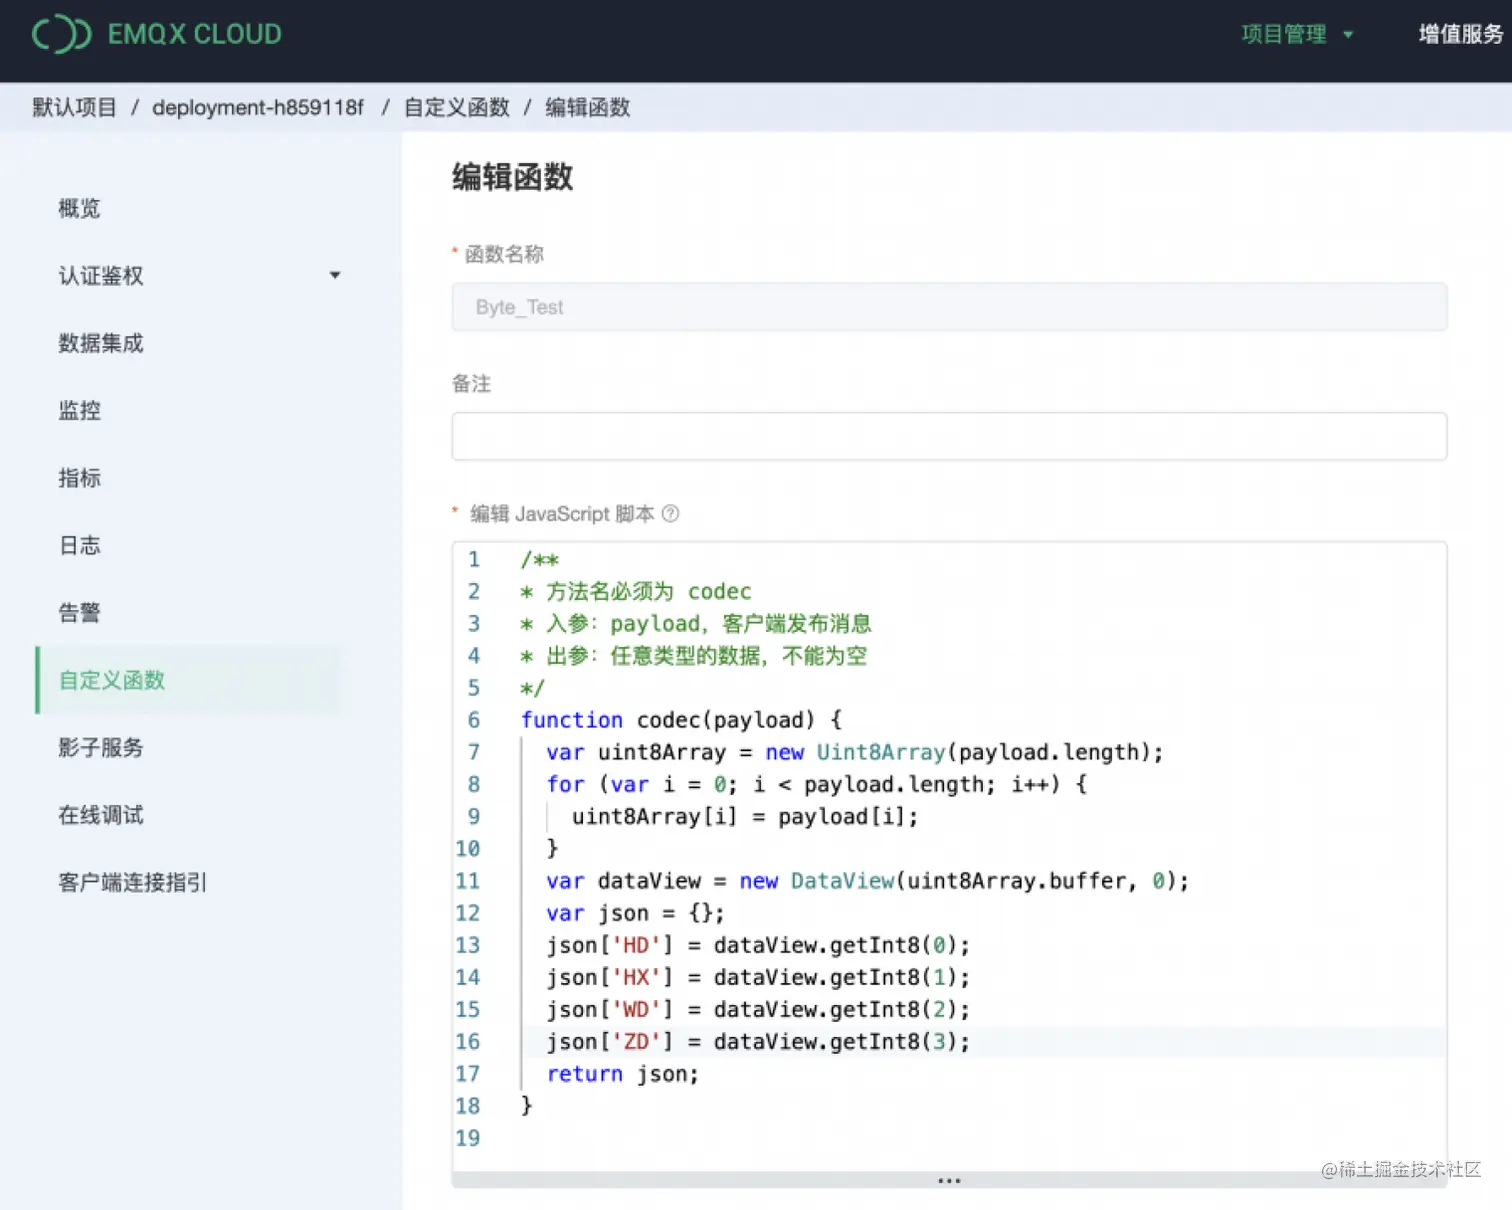Screen dimensions: 1512x1210
Task: Open the 数据集成 page
Action: pos(101,343)
